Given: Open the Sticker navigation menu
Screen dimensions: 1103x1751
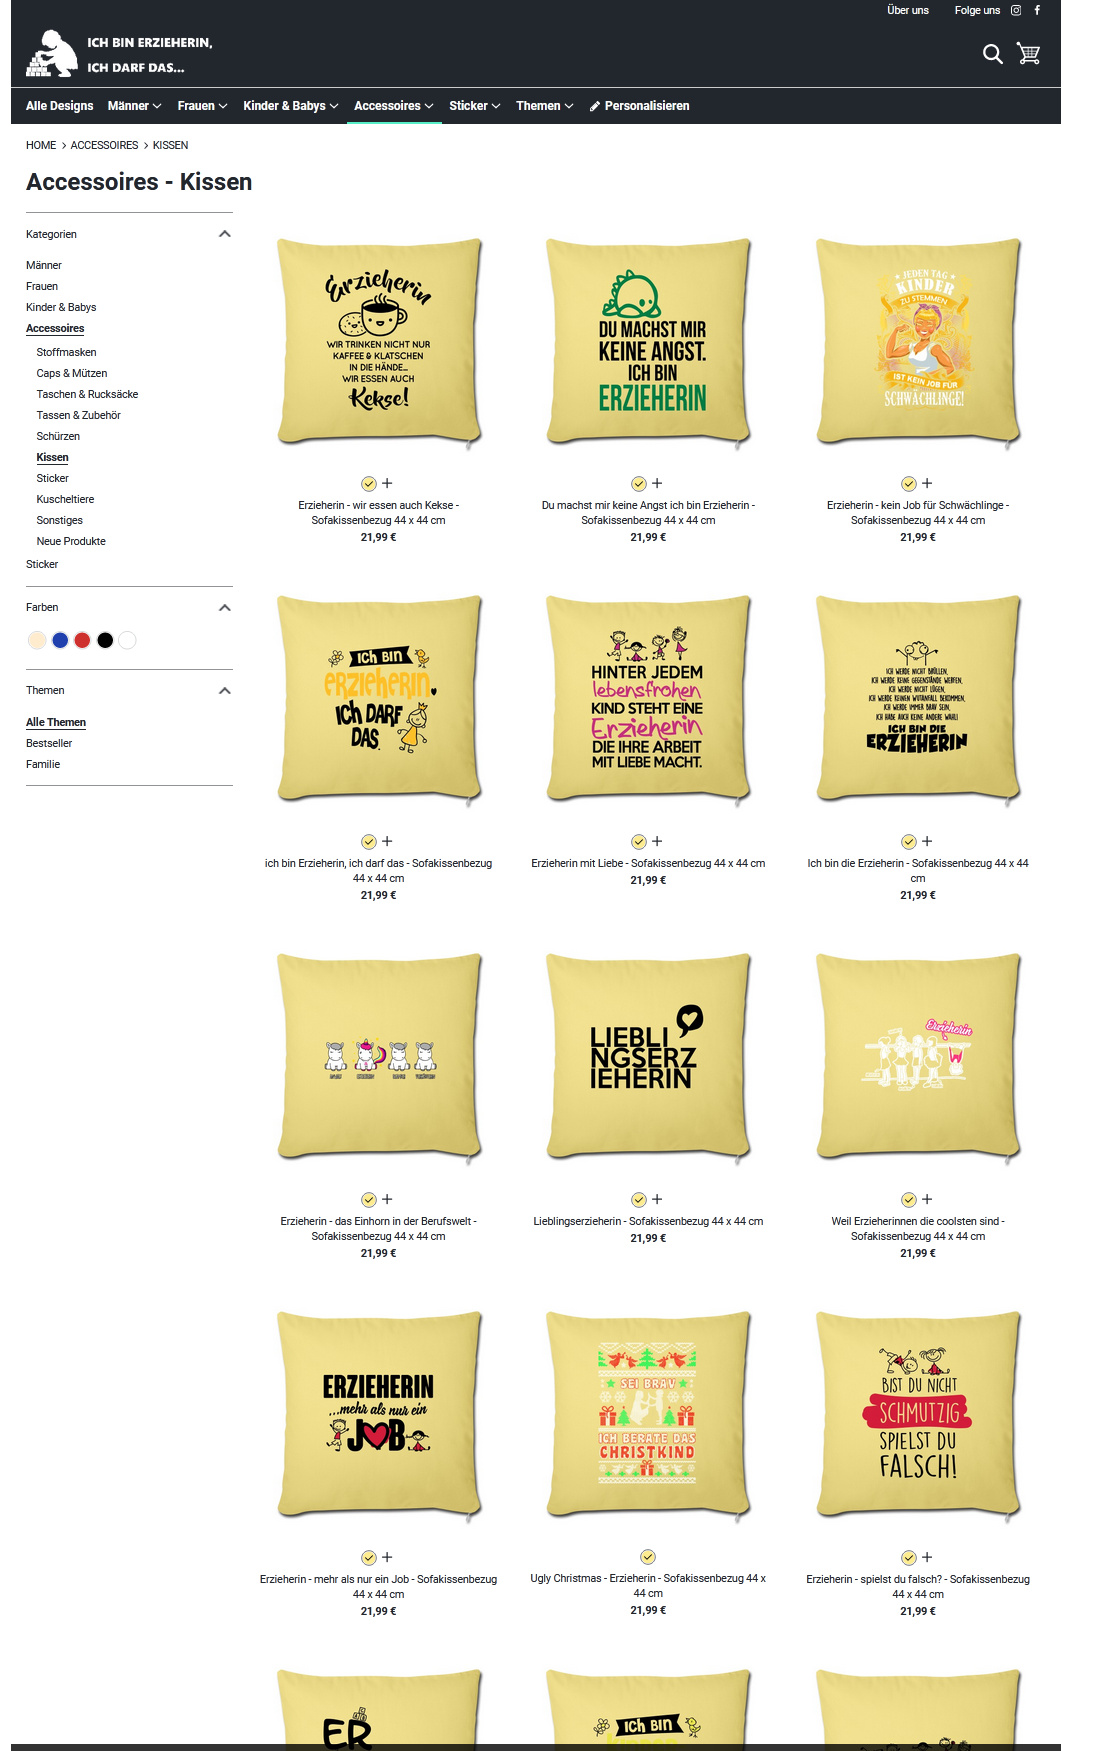Looking at the screenshot, I should pos(474,106).
